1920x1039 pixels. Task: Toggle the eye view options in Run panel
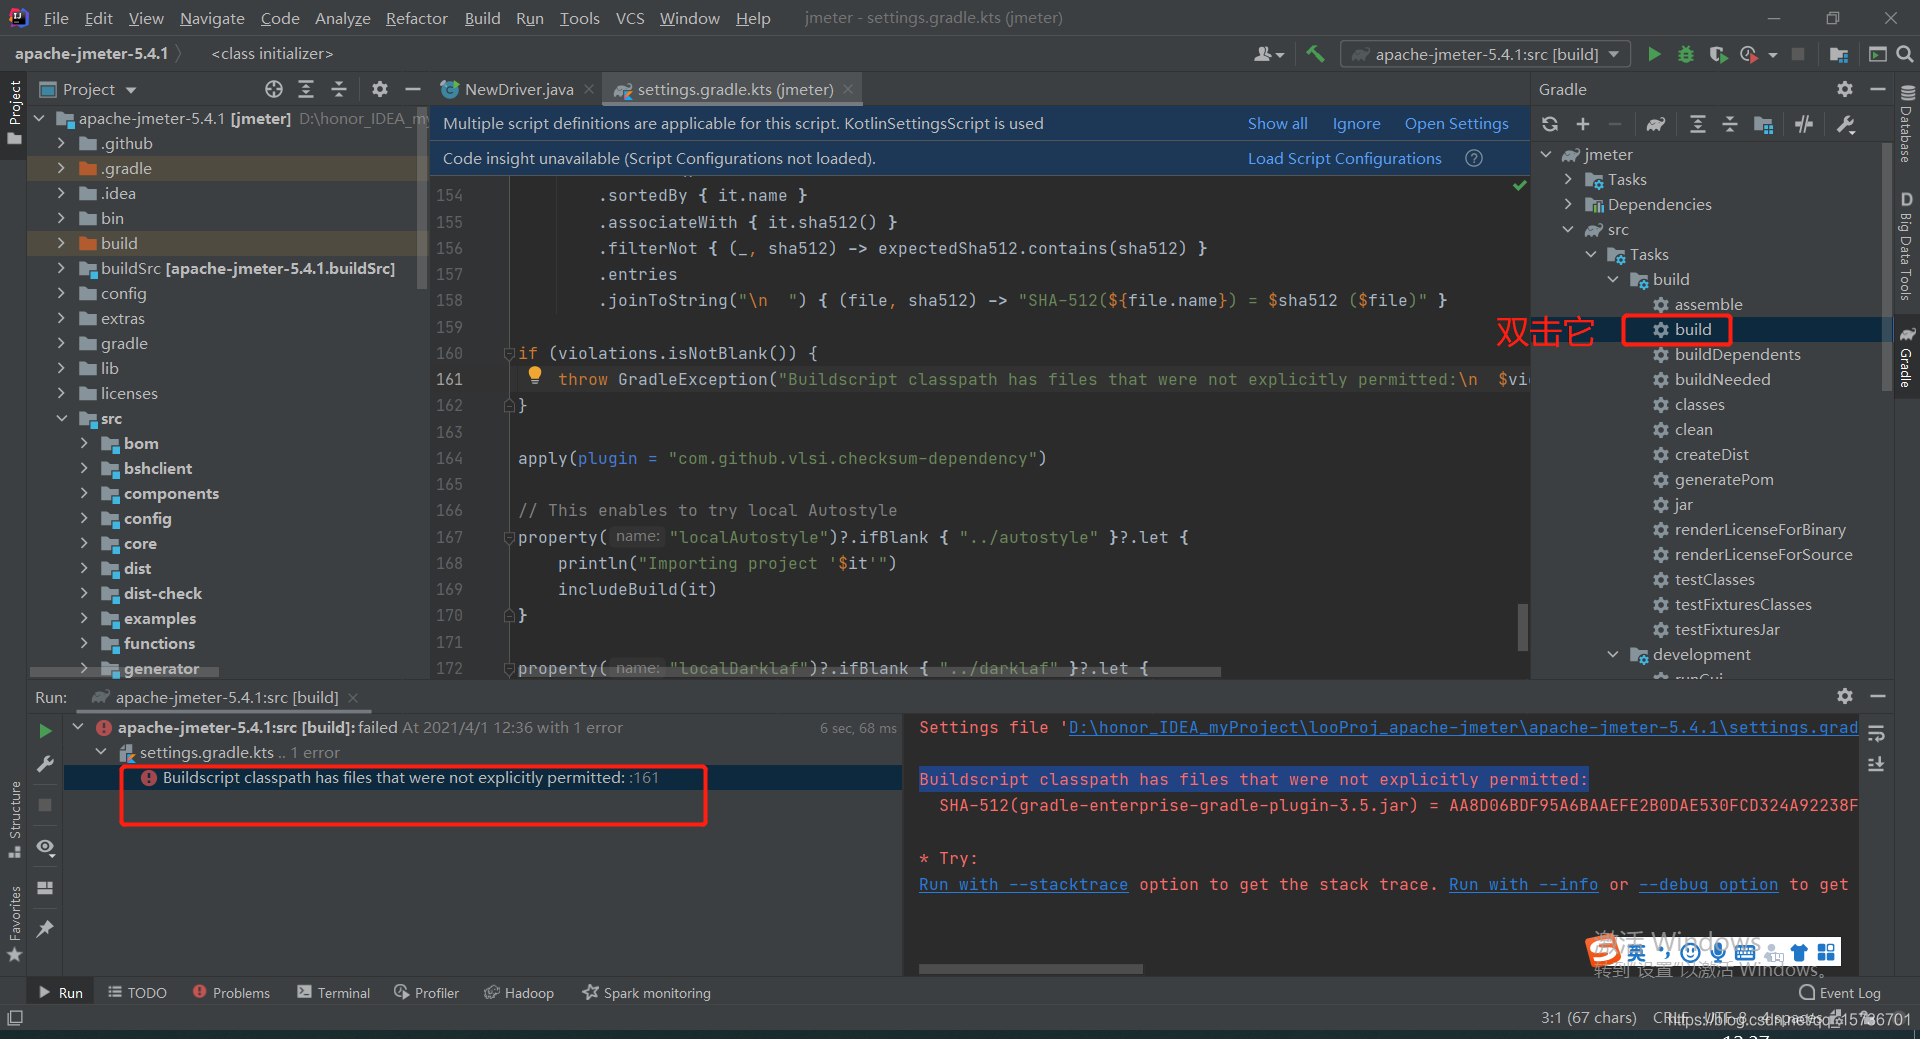[45, 847]
